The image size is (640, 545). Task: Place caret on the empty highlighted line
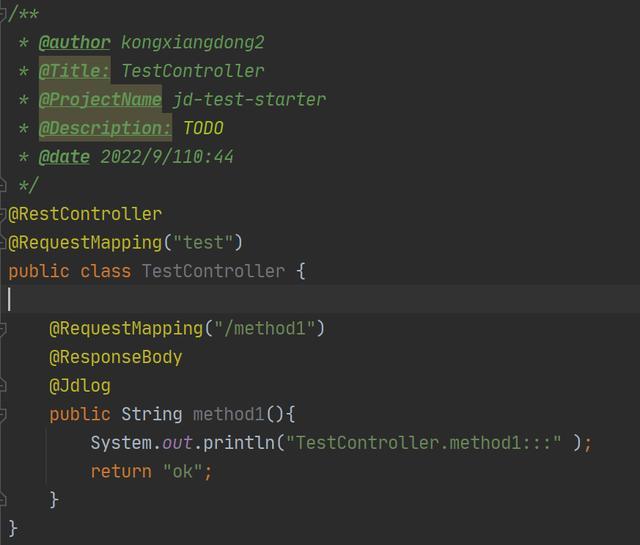pos(300,299)
